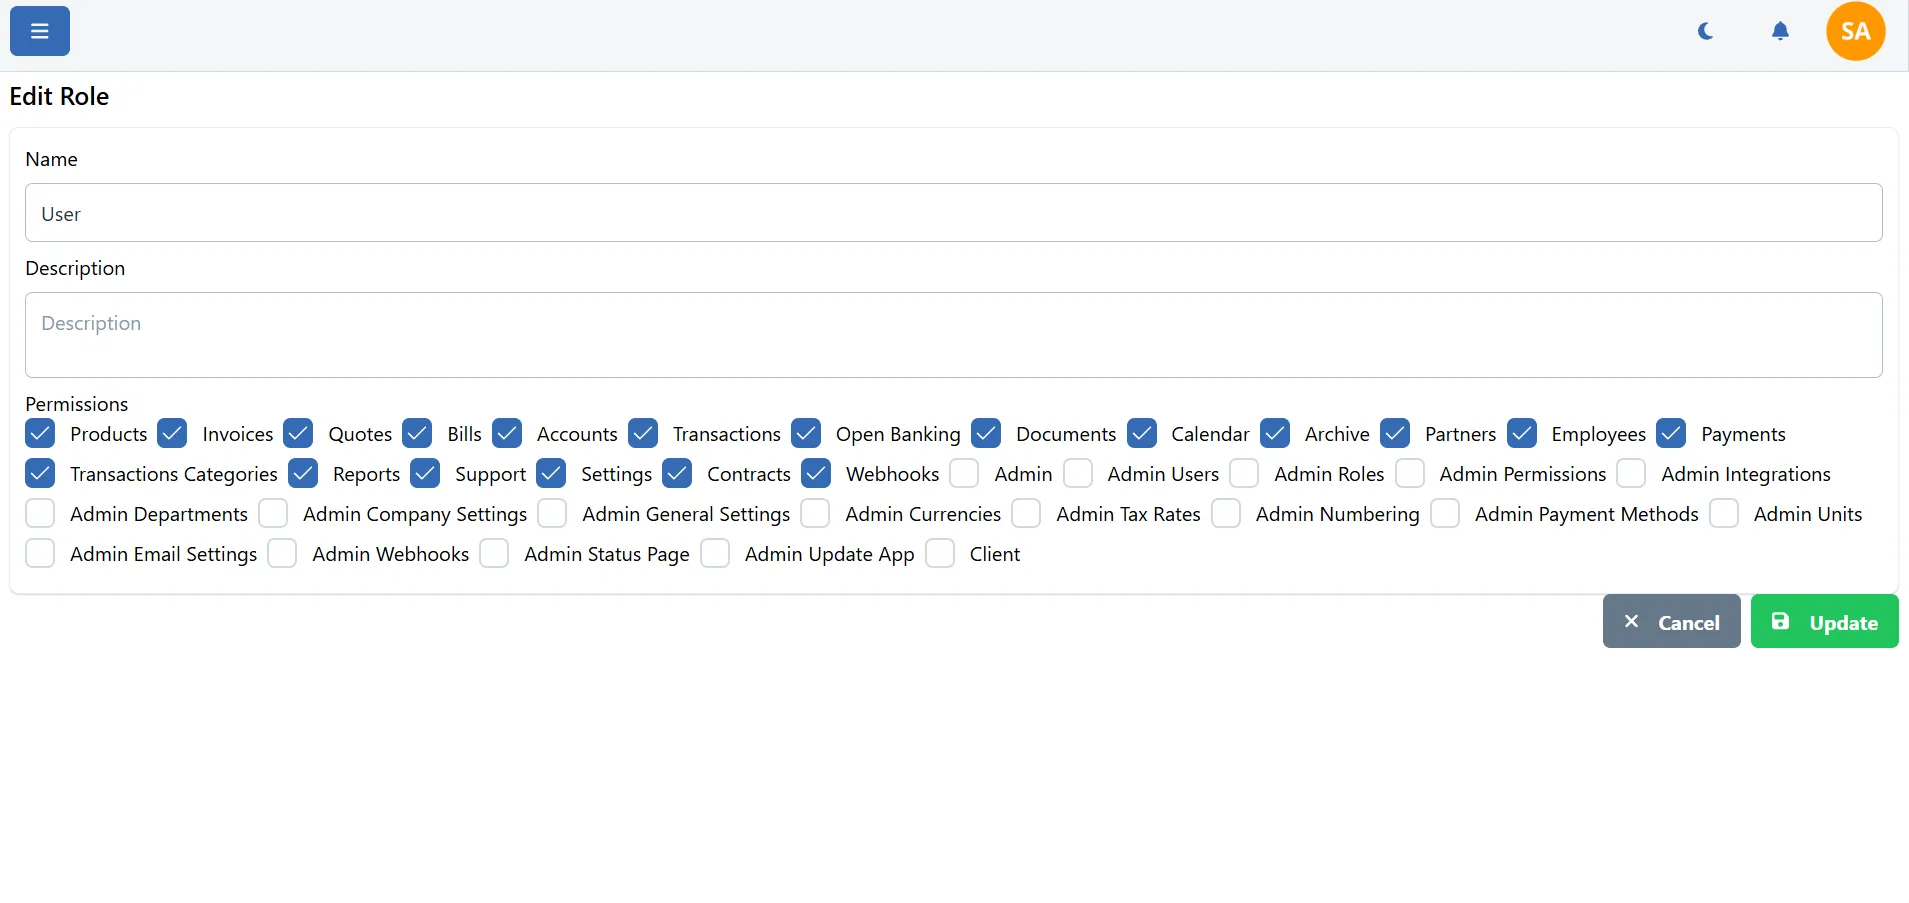
Task: Open the SA user avatar menu
Action: [x=1855, y=31]
